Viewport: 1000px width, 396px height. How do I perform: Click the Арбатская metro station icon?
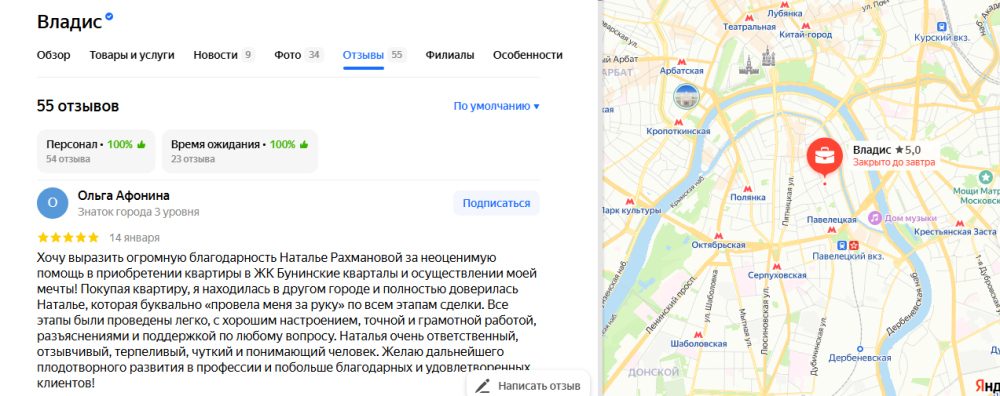[x=682, y=62]
